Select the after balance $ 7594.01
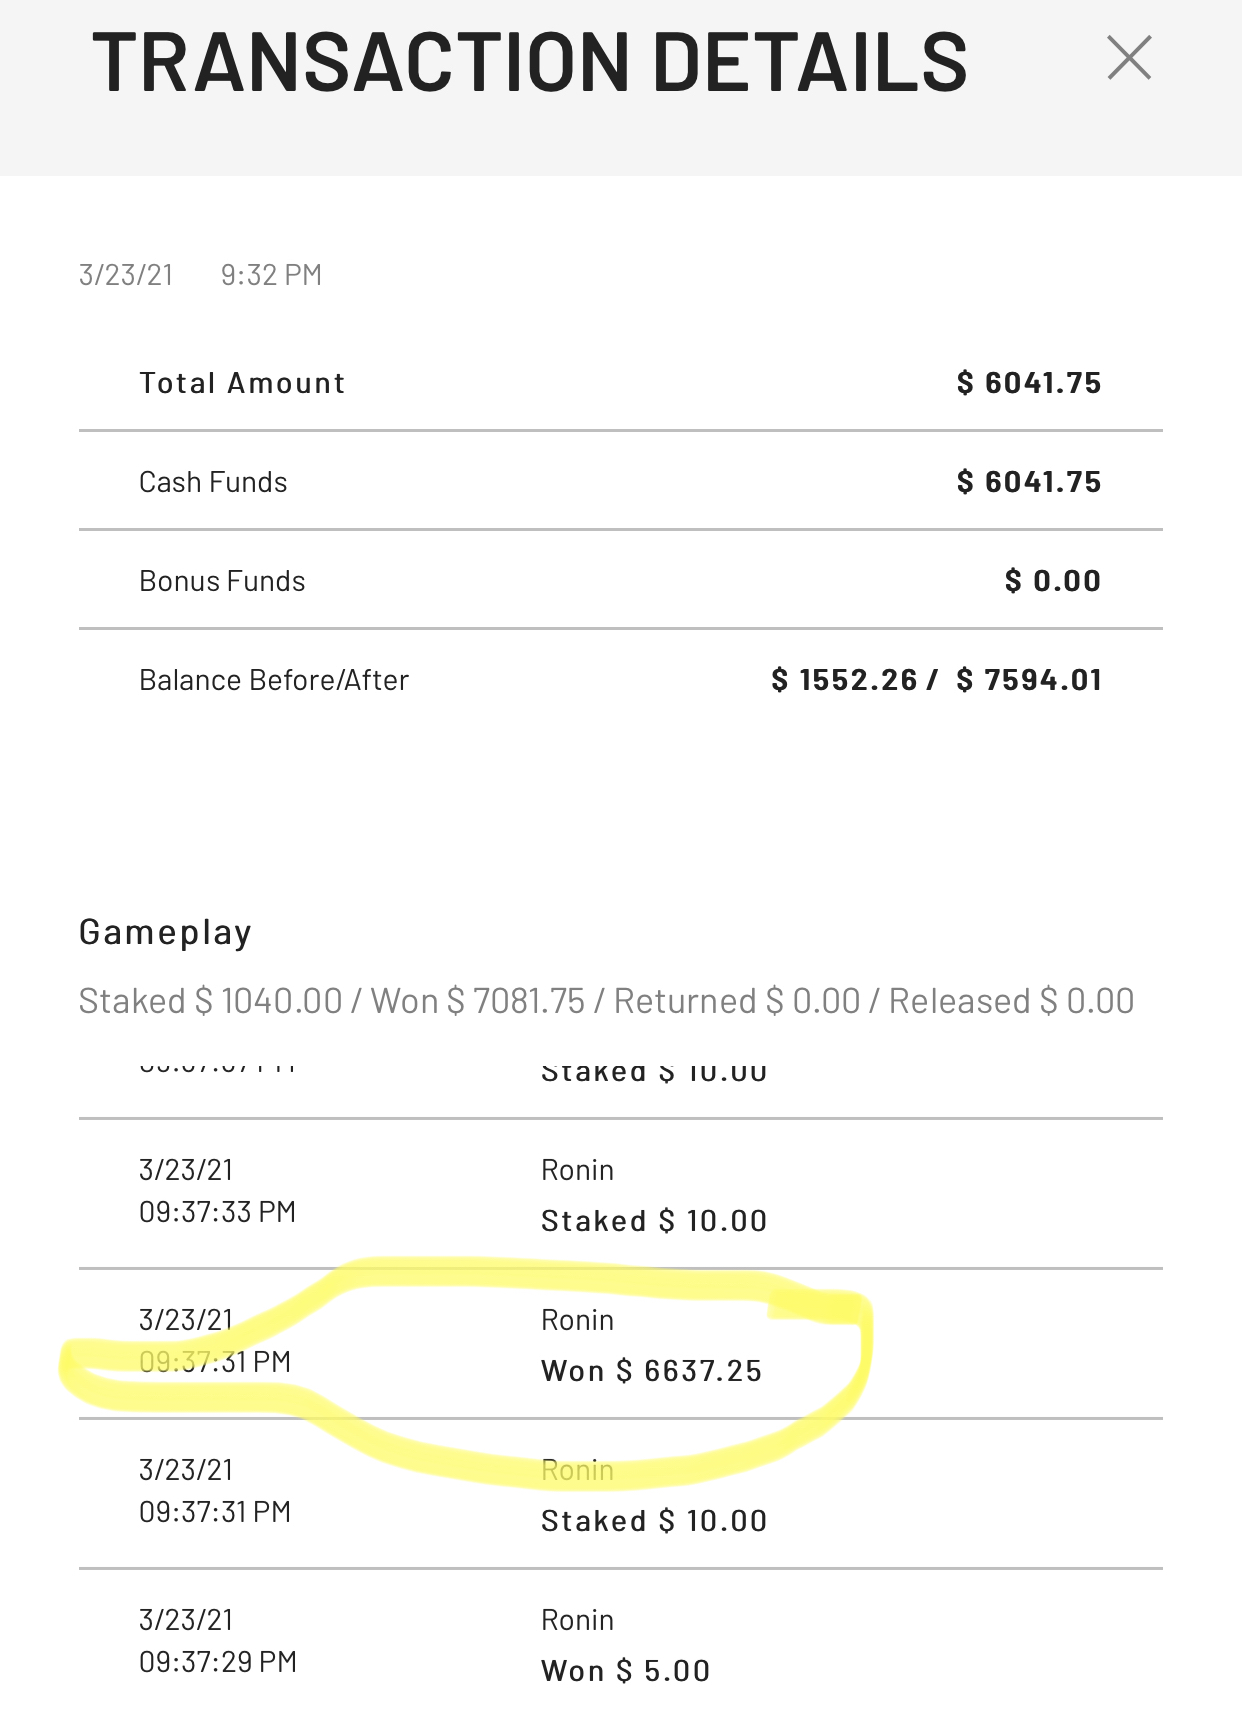The image size is (1242, 1710). pos(1029,680)
